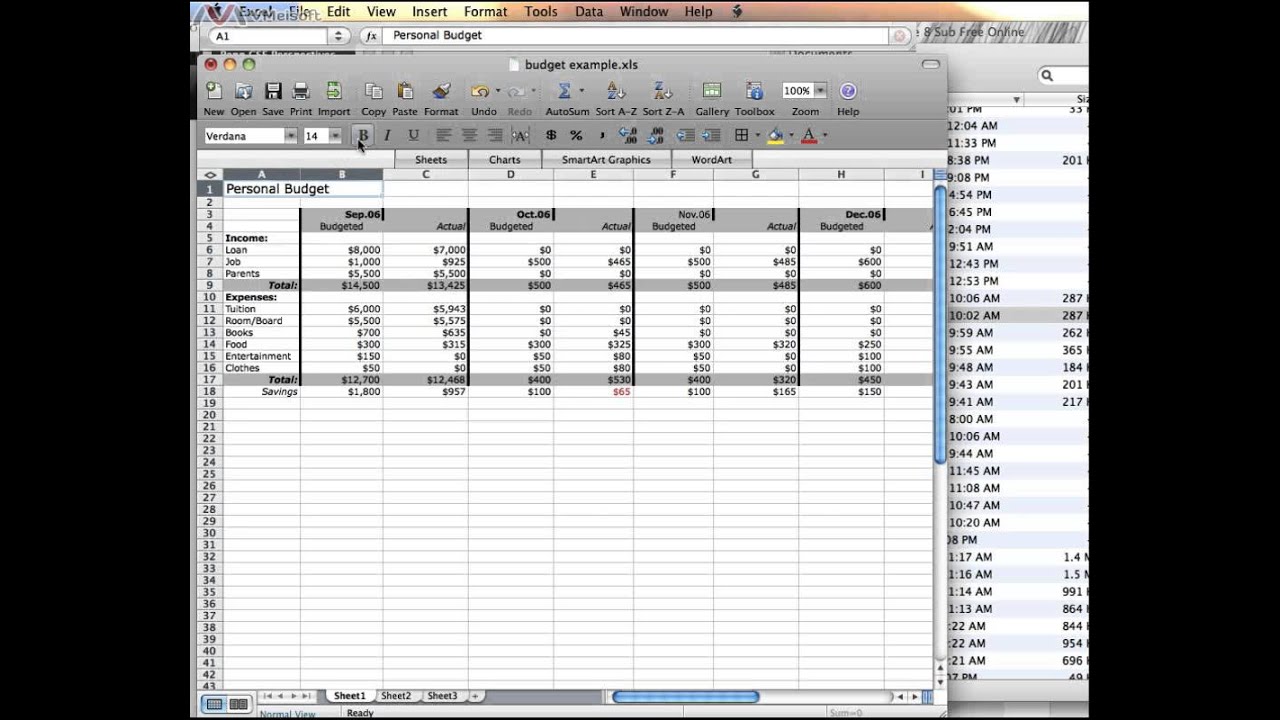Image resolution: width=1280 pixels, height=720 pixels.
Task: Click the increase indent icon
Action: point(711,135)
